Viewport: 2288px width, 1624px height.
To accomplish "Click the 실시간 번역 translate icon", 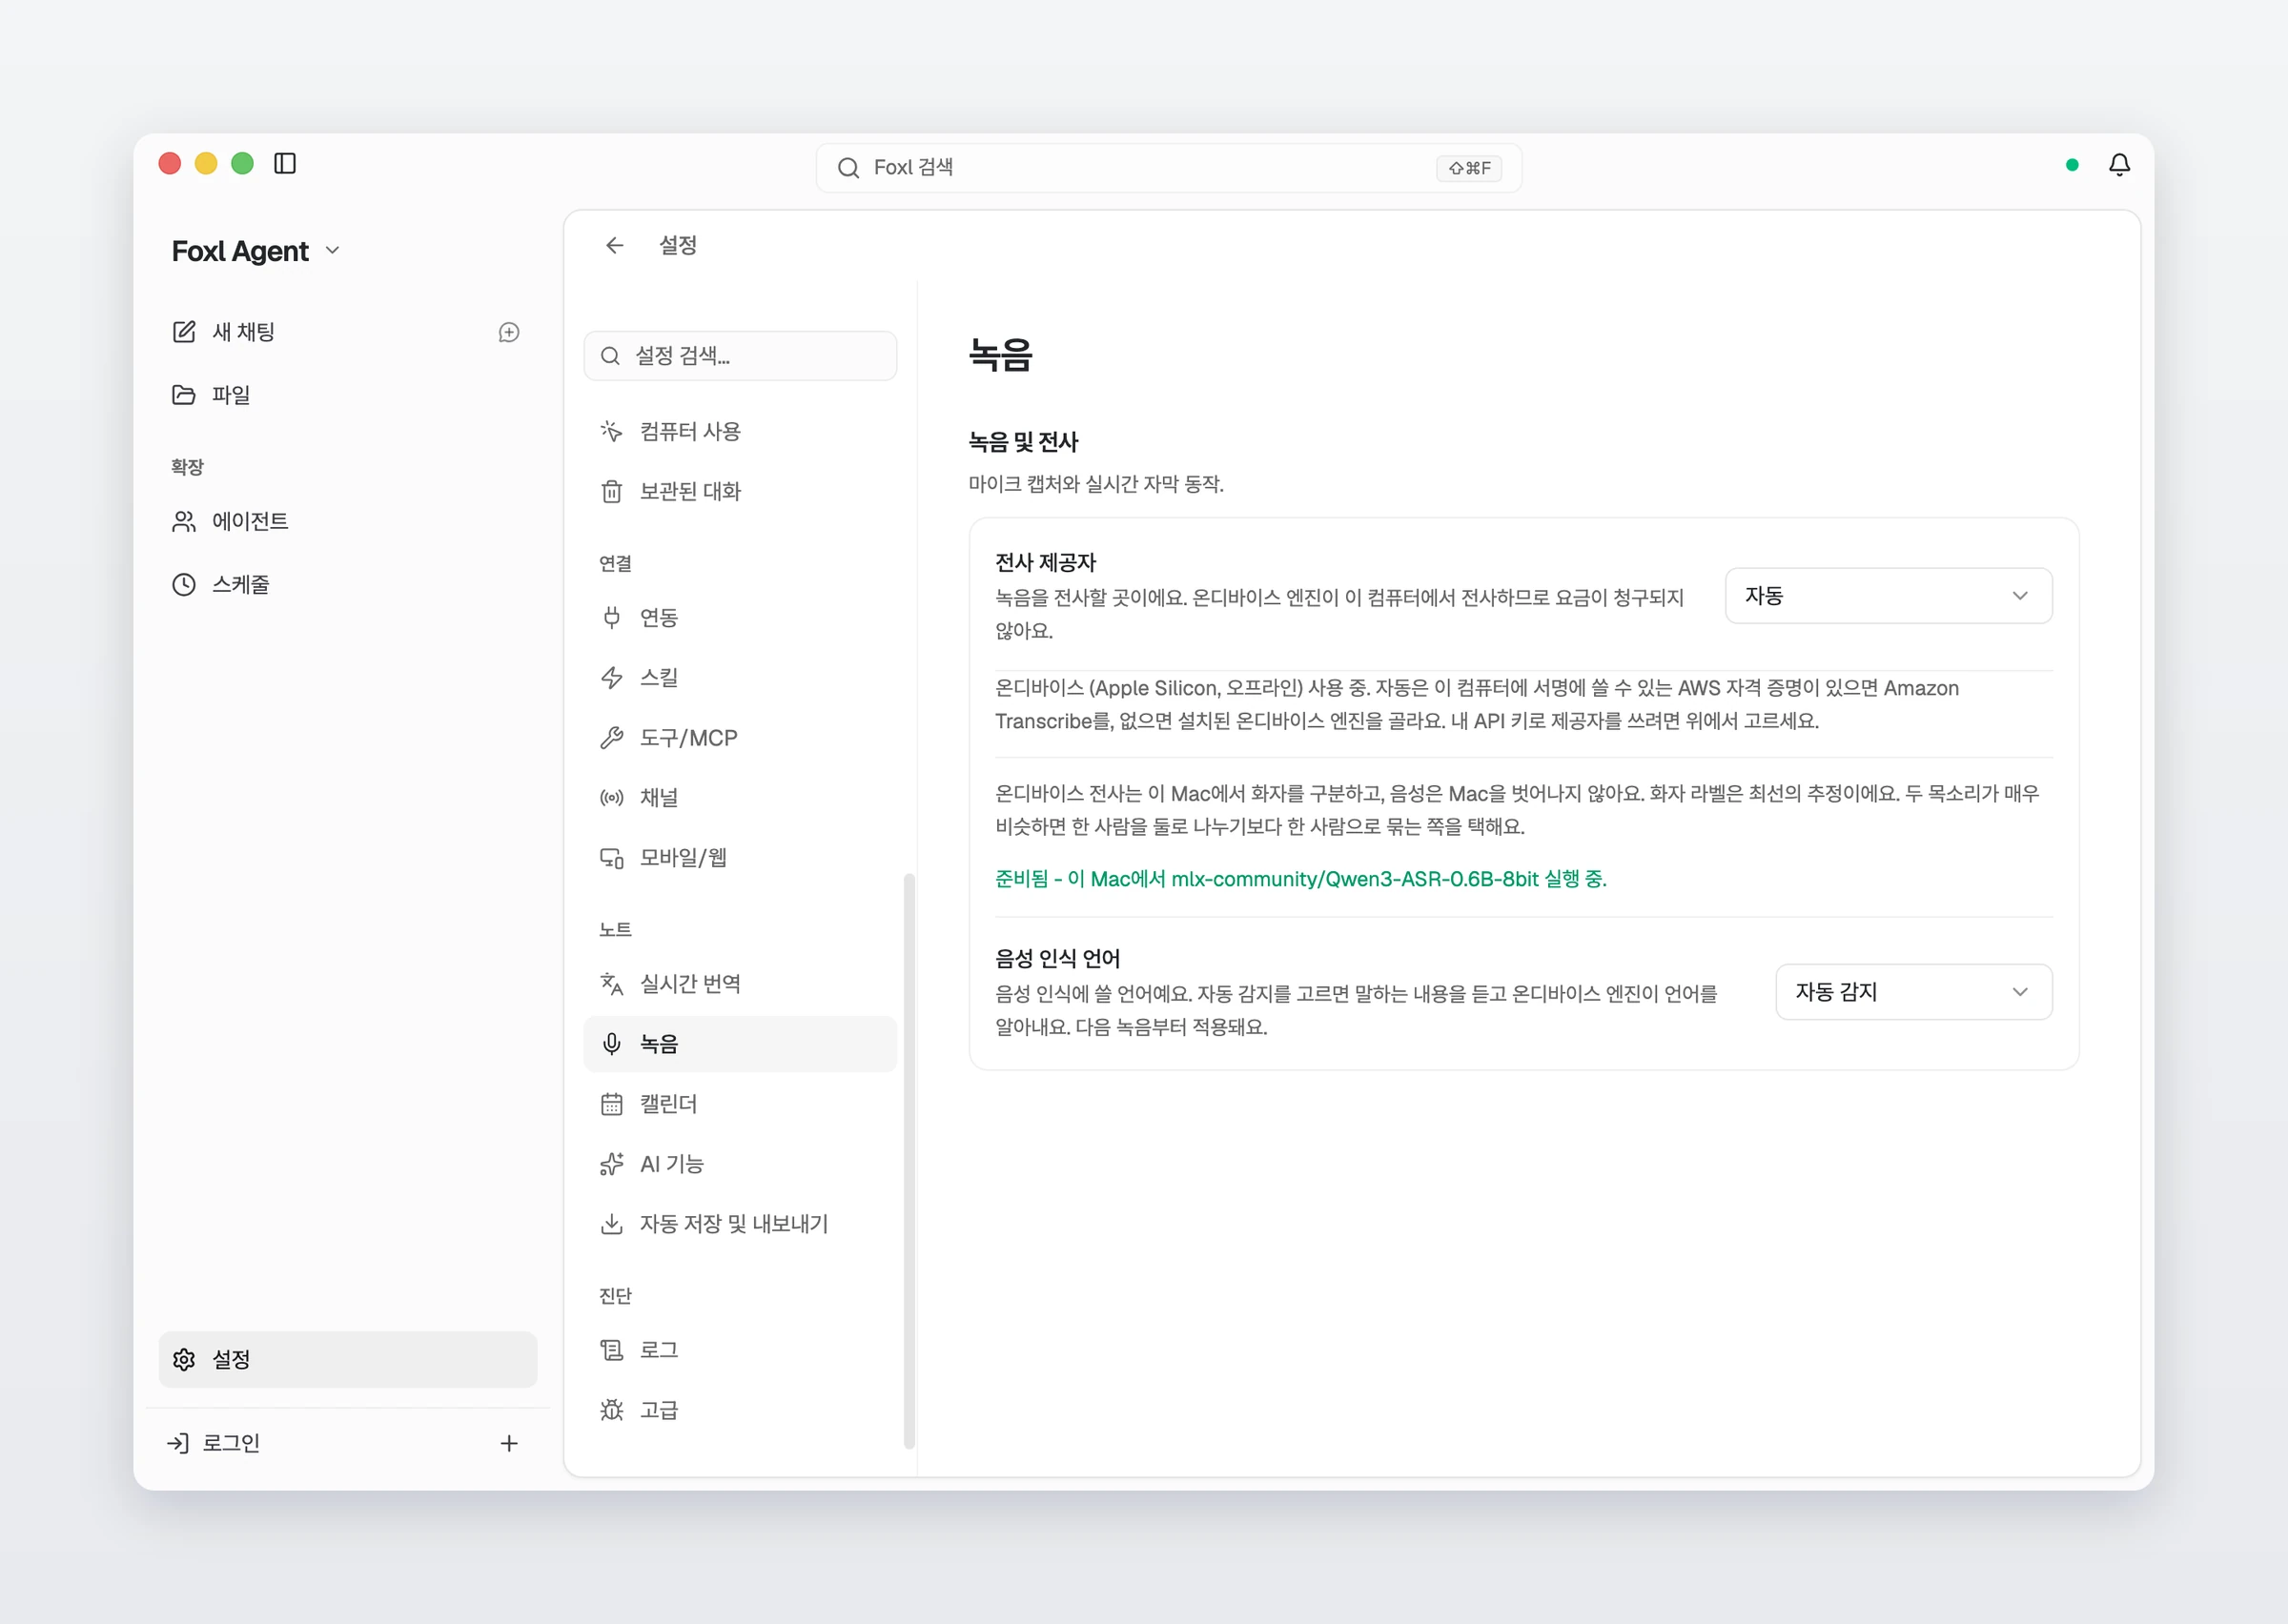I will [x=612, y=984].
